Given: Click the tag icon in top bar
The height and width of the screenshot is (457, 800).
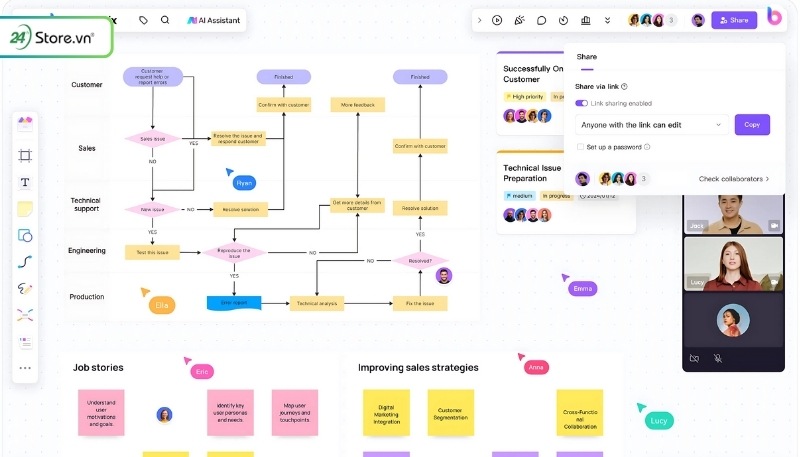Looking at the screenshot, I should (143, 20).
